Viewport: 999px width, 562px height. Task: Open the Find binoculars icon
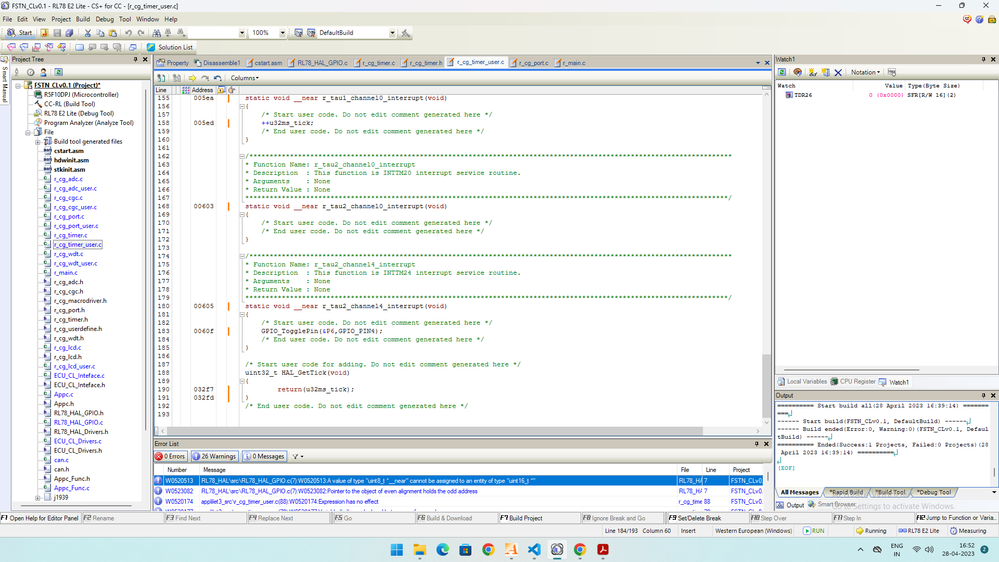(156, 32)
